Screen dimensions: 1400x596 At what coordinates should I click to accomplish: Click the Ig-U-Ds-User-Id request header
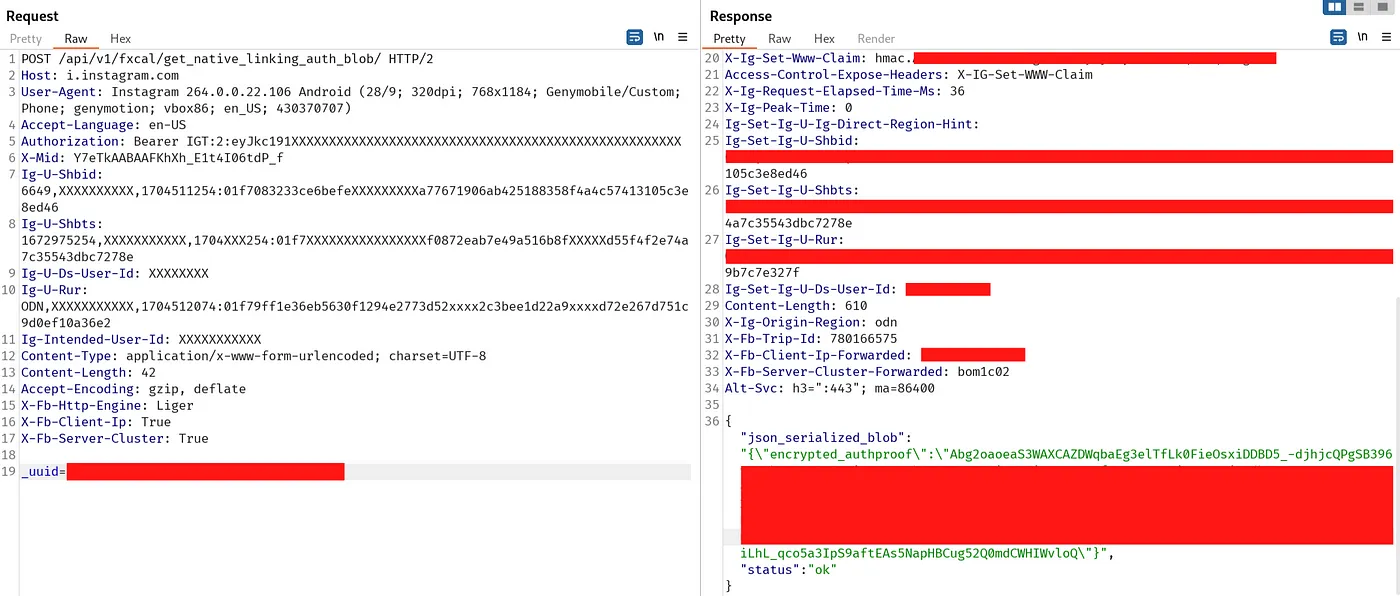pos(115,273)
